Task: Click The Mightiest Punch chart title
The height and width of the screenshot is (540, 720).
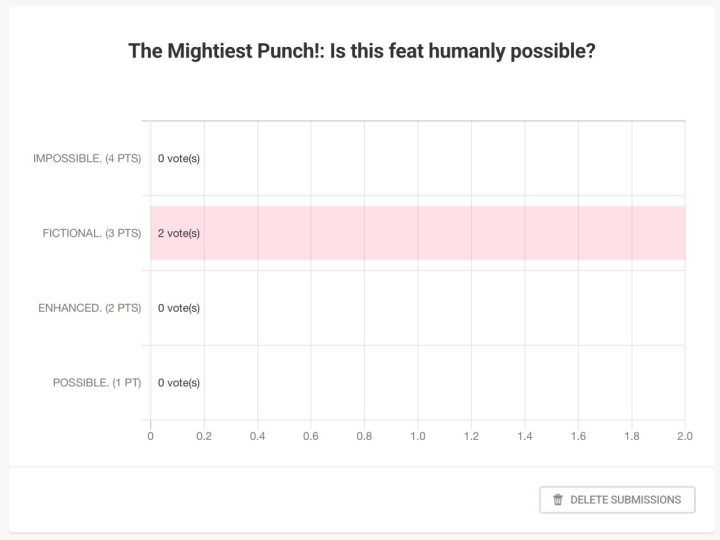Action: 362,51
